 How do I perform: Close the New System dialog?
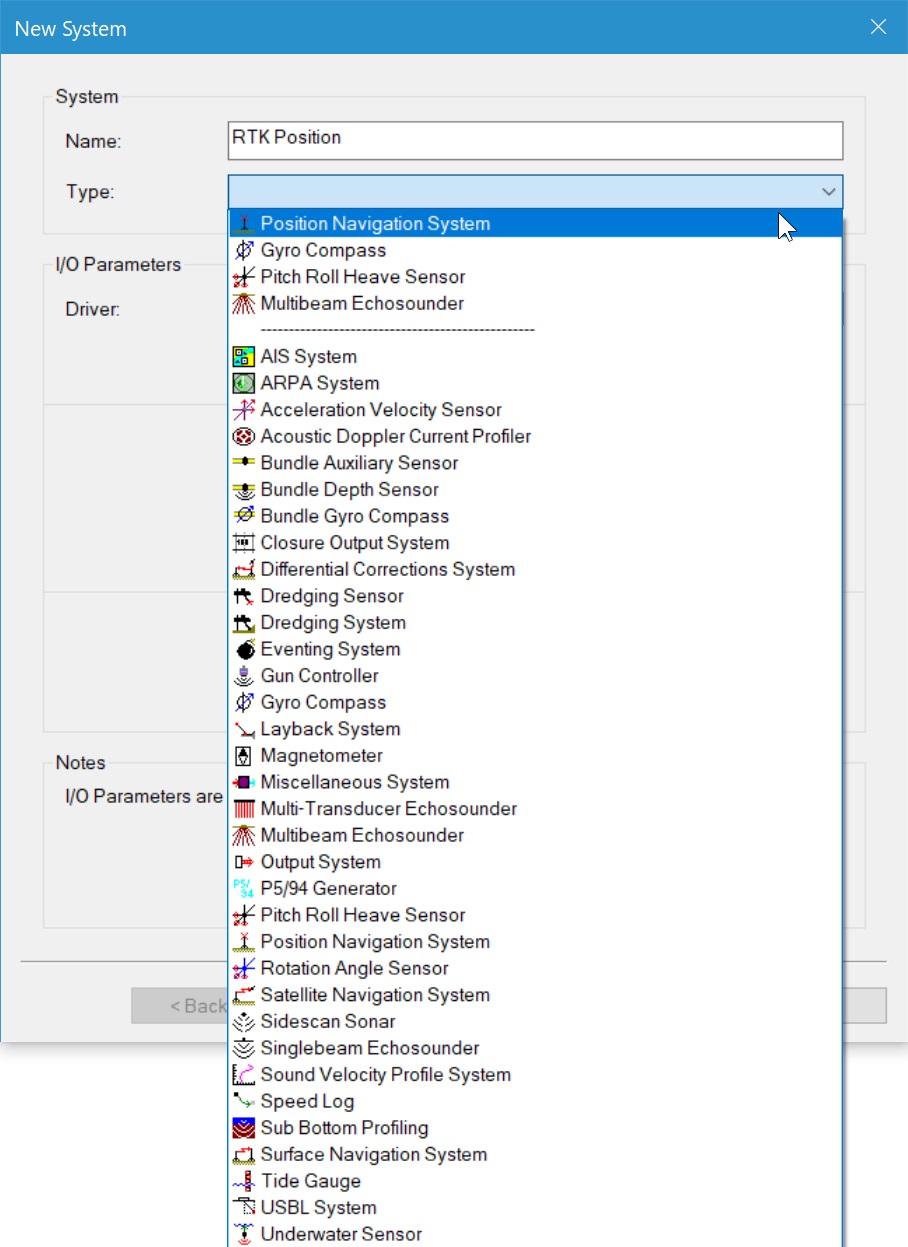[x=878, y=27]
